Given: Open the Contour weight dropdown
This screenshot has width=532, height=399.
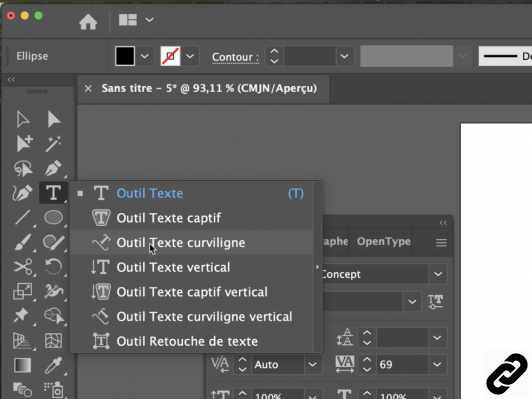Looking at the screenshot, I should click(x=344, y=56).
